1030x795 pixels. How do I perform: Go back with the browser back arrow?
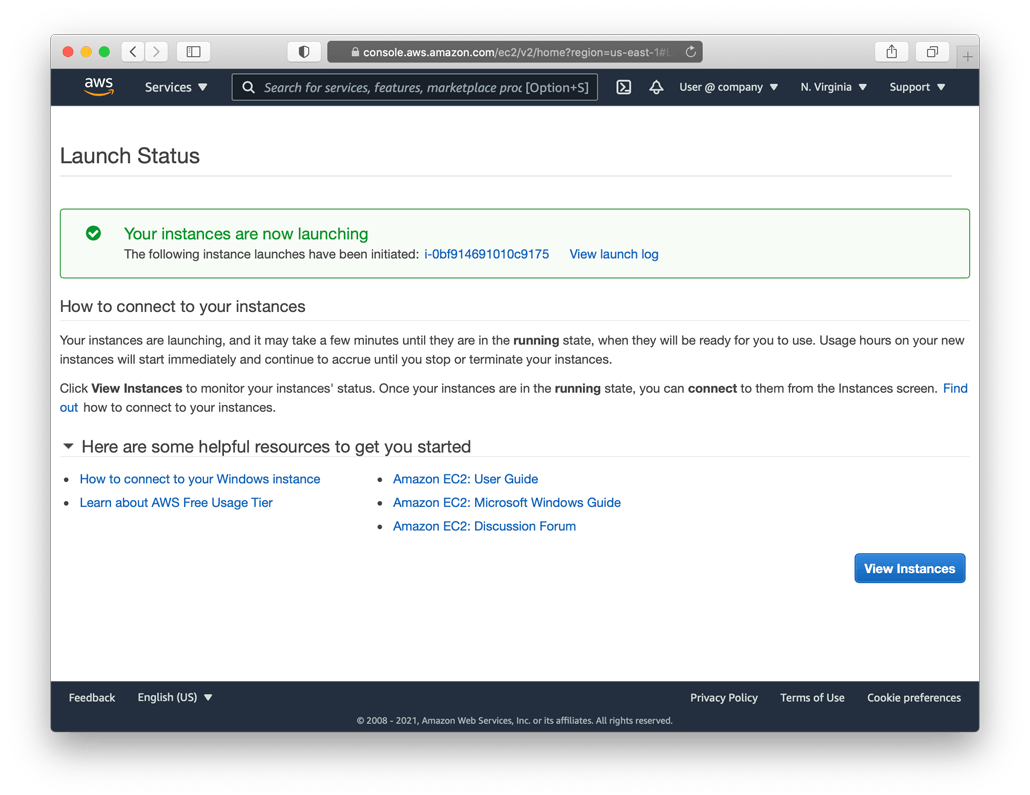pos(133,51)
